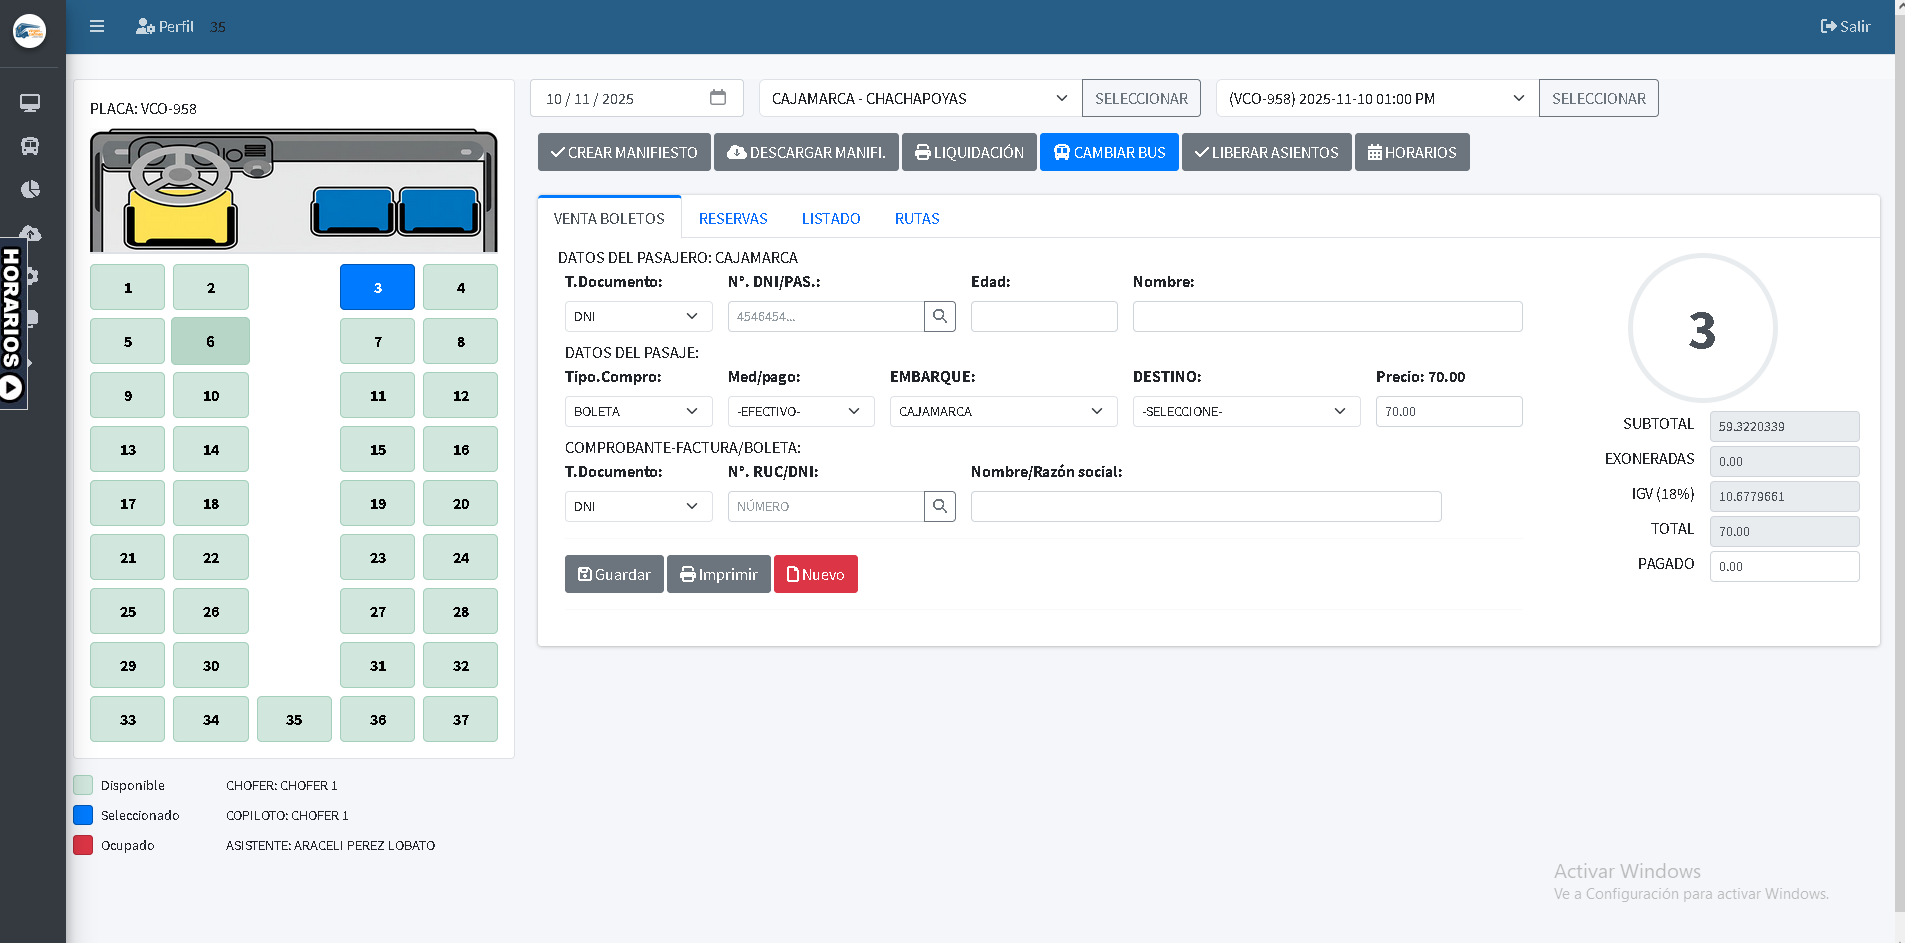Open the pie chart icon in sidebar
This screenshot has height=943, width=1905.
pos(30,189)
